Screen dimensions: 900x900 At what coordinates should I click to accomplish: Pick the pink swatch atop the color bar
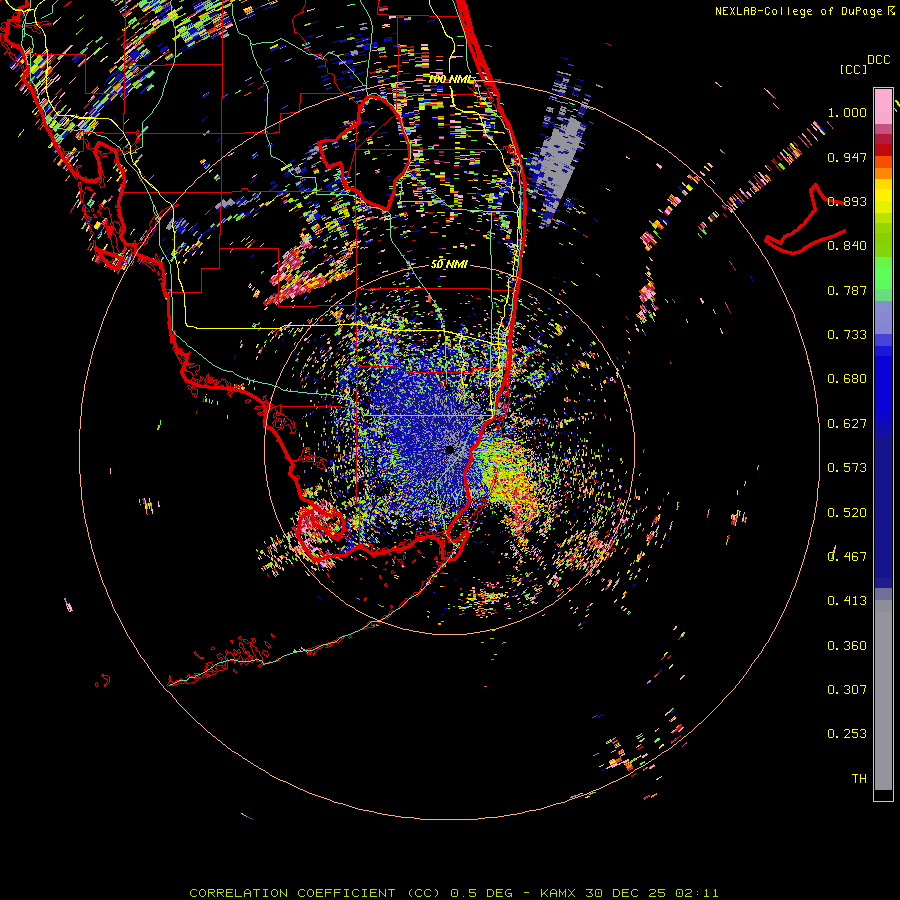coord(883,106)
